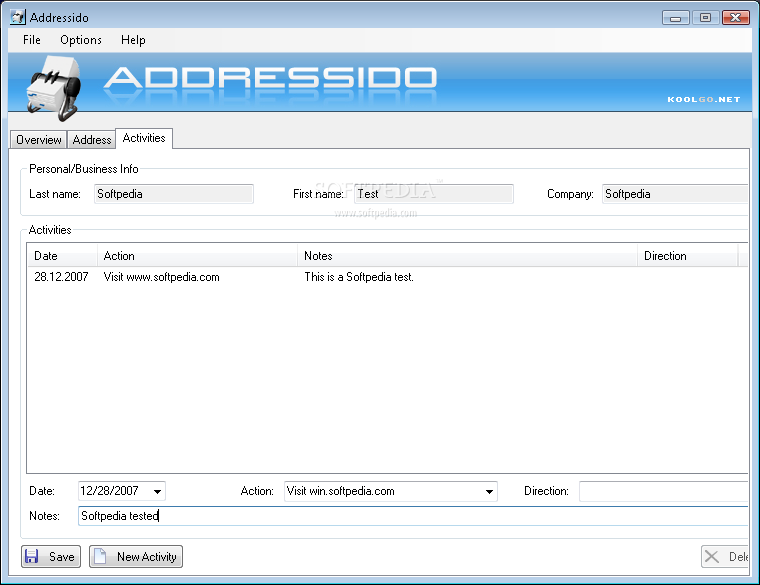Screen dimensions: 760x585
Task: Click the Notes input field
Action: click(413, 516)
